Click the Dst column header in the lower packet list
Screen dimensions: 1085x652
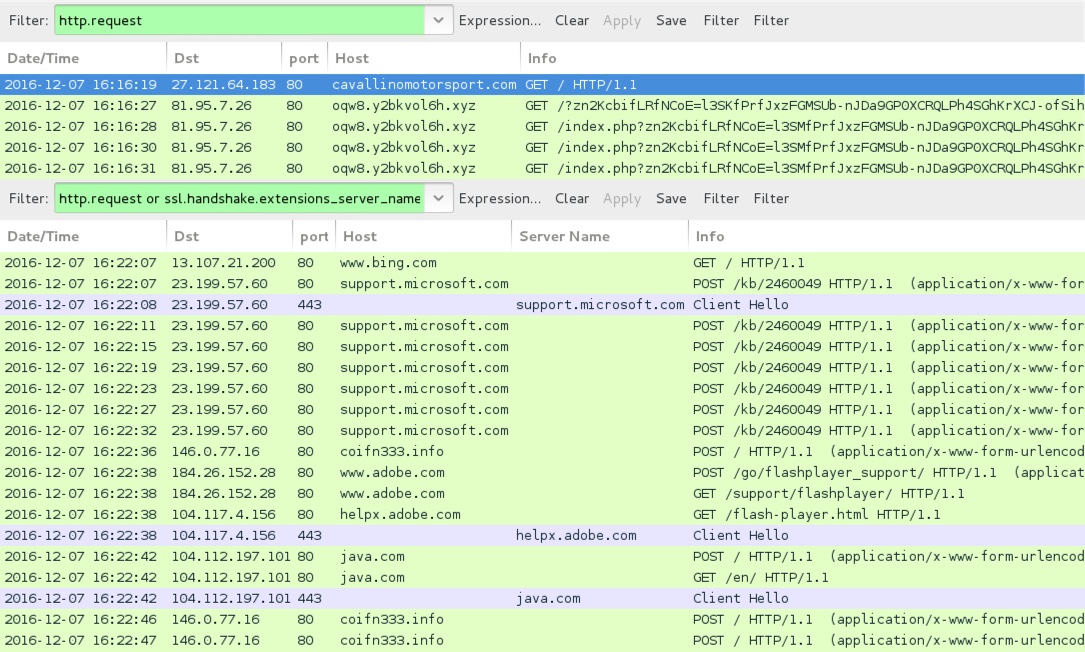(229, 236)
